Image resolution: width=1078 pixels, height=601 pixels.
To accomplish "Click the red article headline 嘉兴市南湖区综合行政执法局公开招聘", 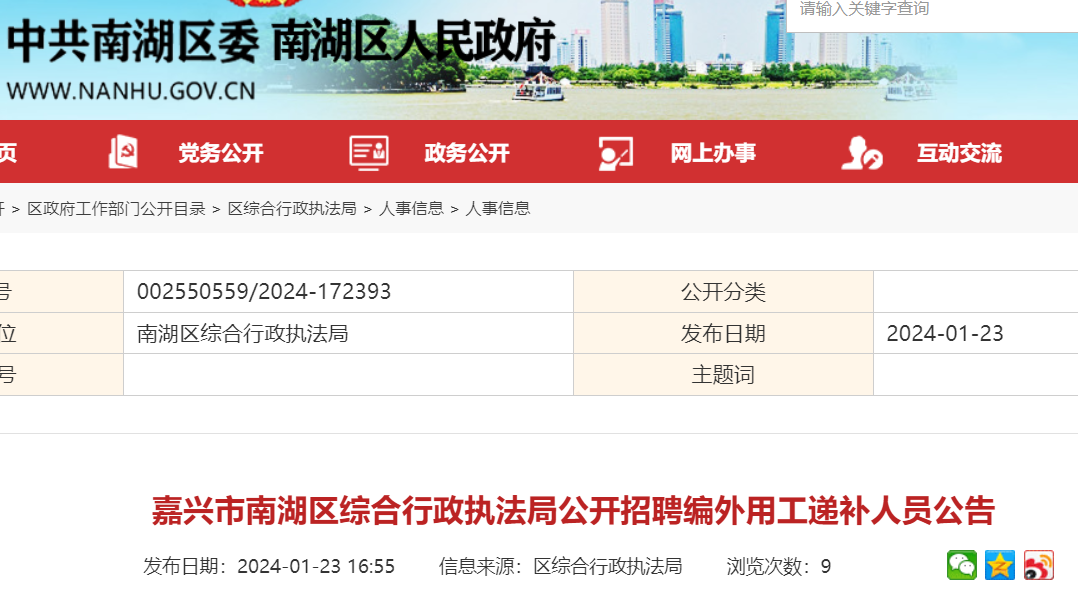I will point(573,510).
